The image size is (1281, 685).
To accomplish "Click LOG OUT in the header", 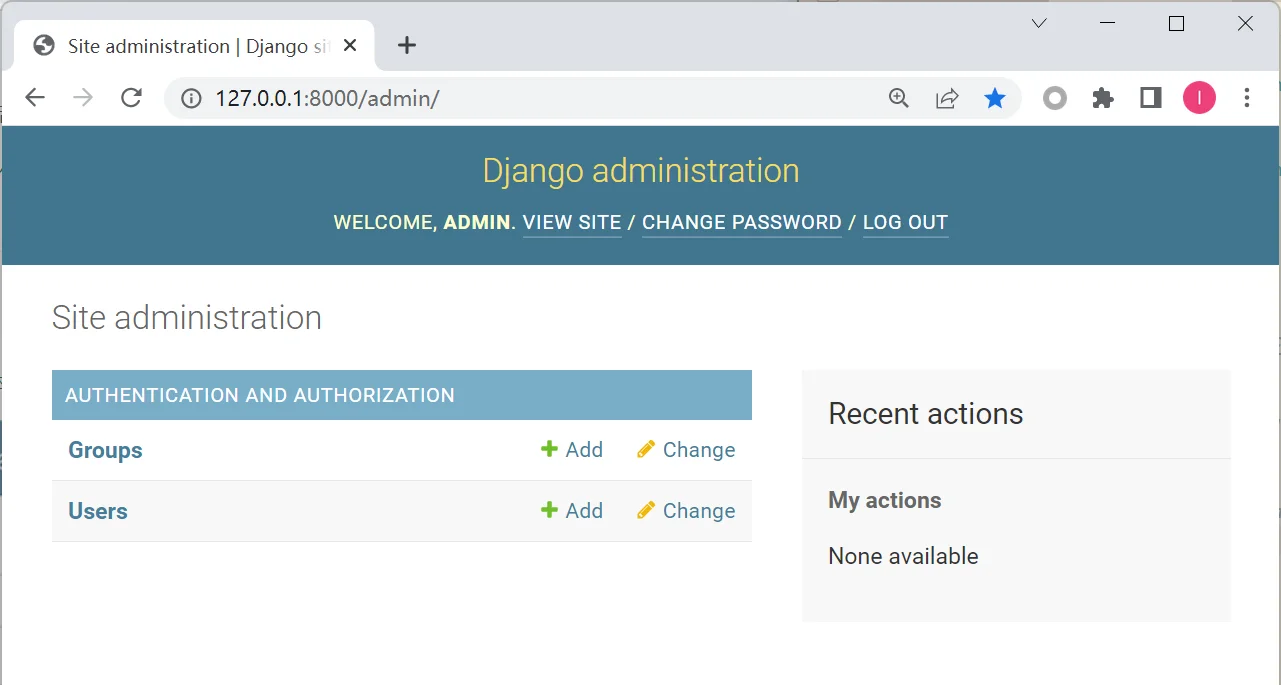I will point(905,223).
